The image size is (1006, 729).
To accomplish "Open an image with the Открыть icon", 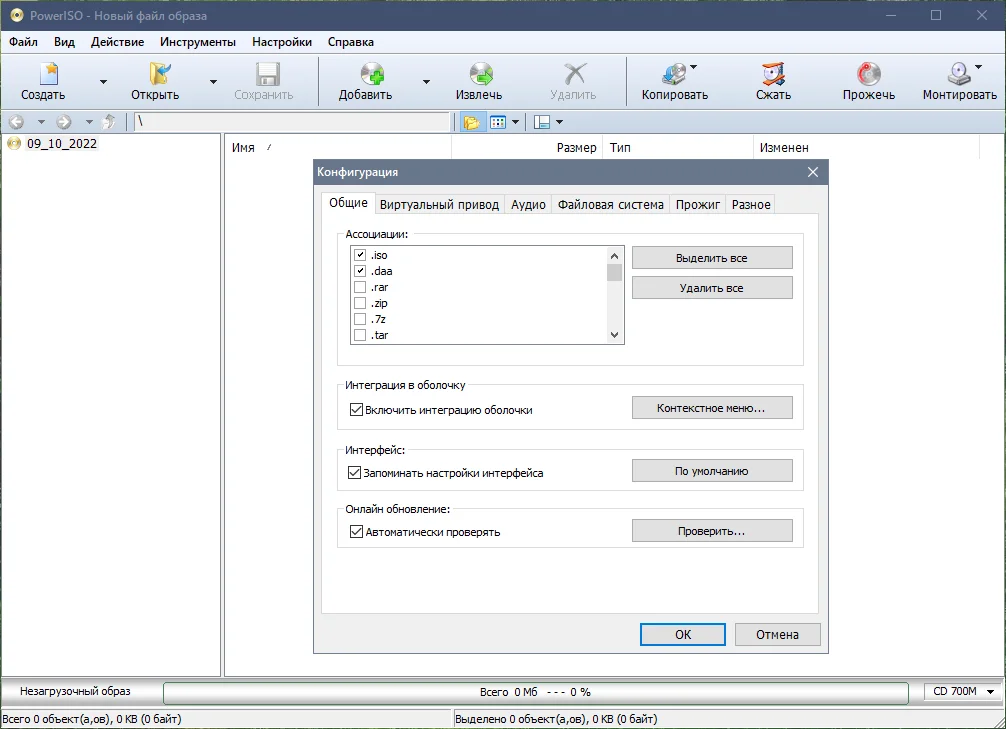I will click(x=159, y=74).
